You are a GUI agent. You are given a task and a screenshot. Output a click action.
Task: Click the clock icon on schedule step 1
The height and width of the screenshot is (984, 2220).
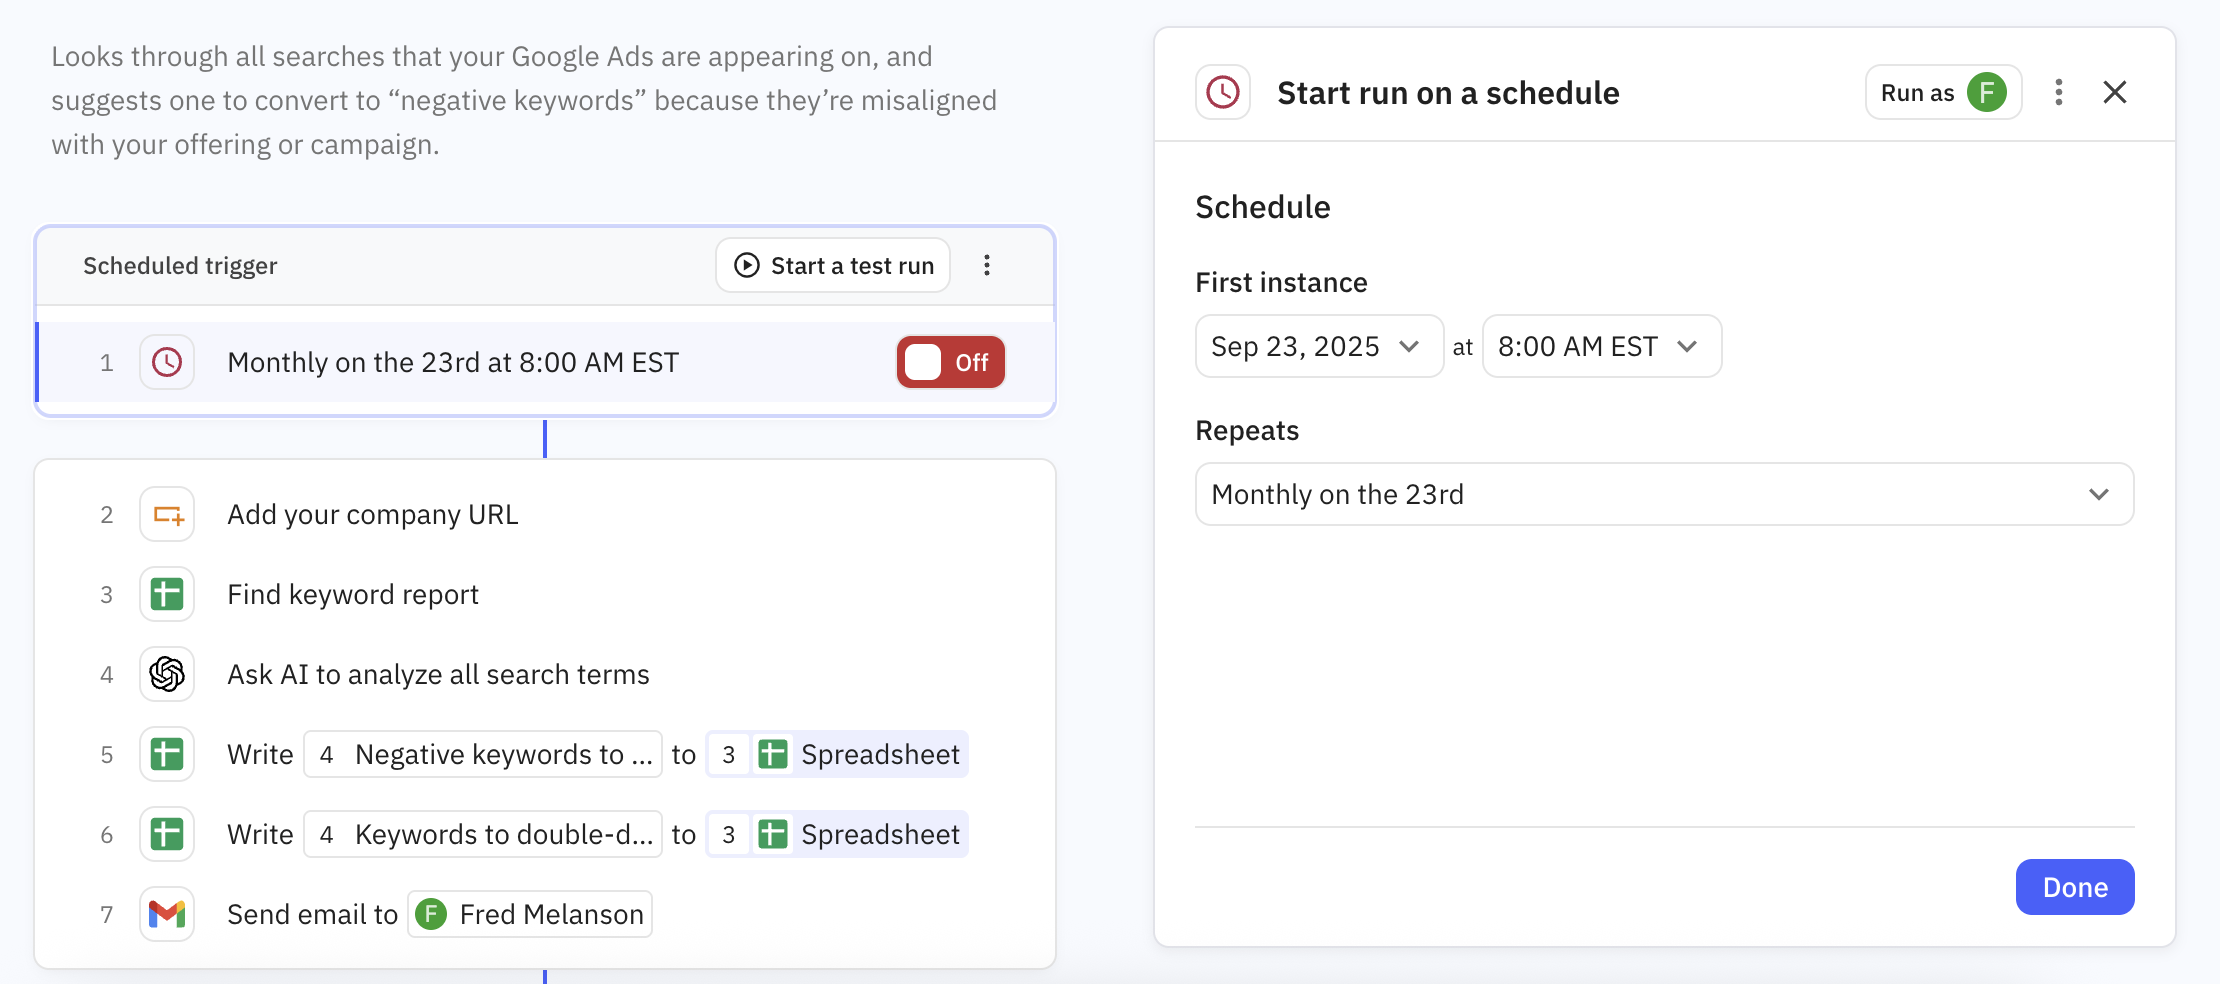click(x=167, y=362)
